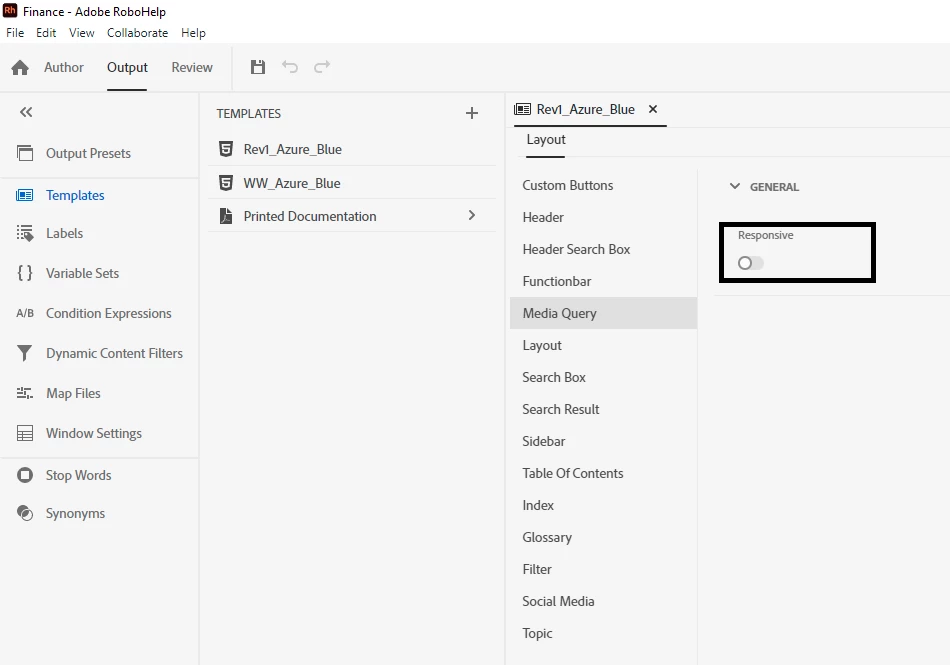Click the template icon on Rev1_Azure_Blue tab

pos(522,109)
